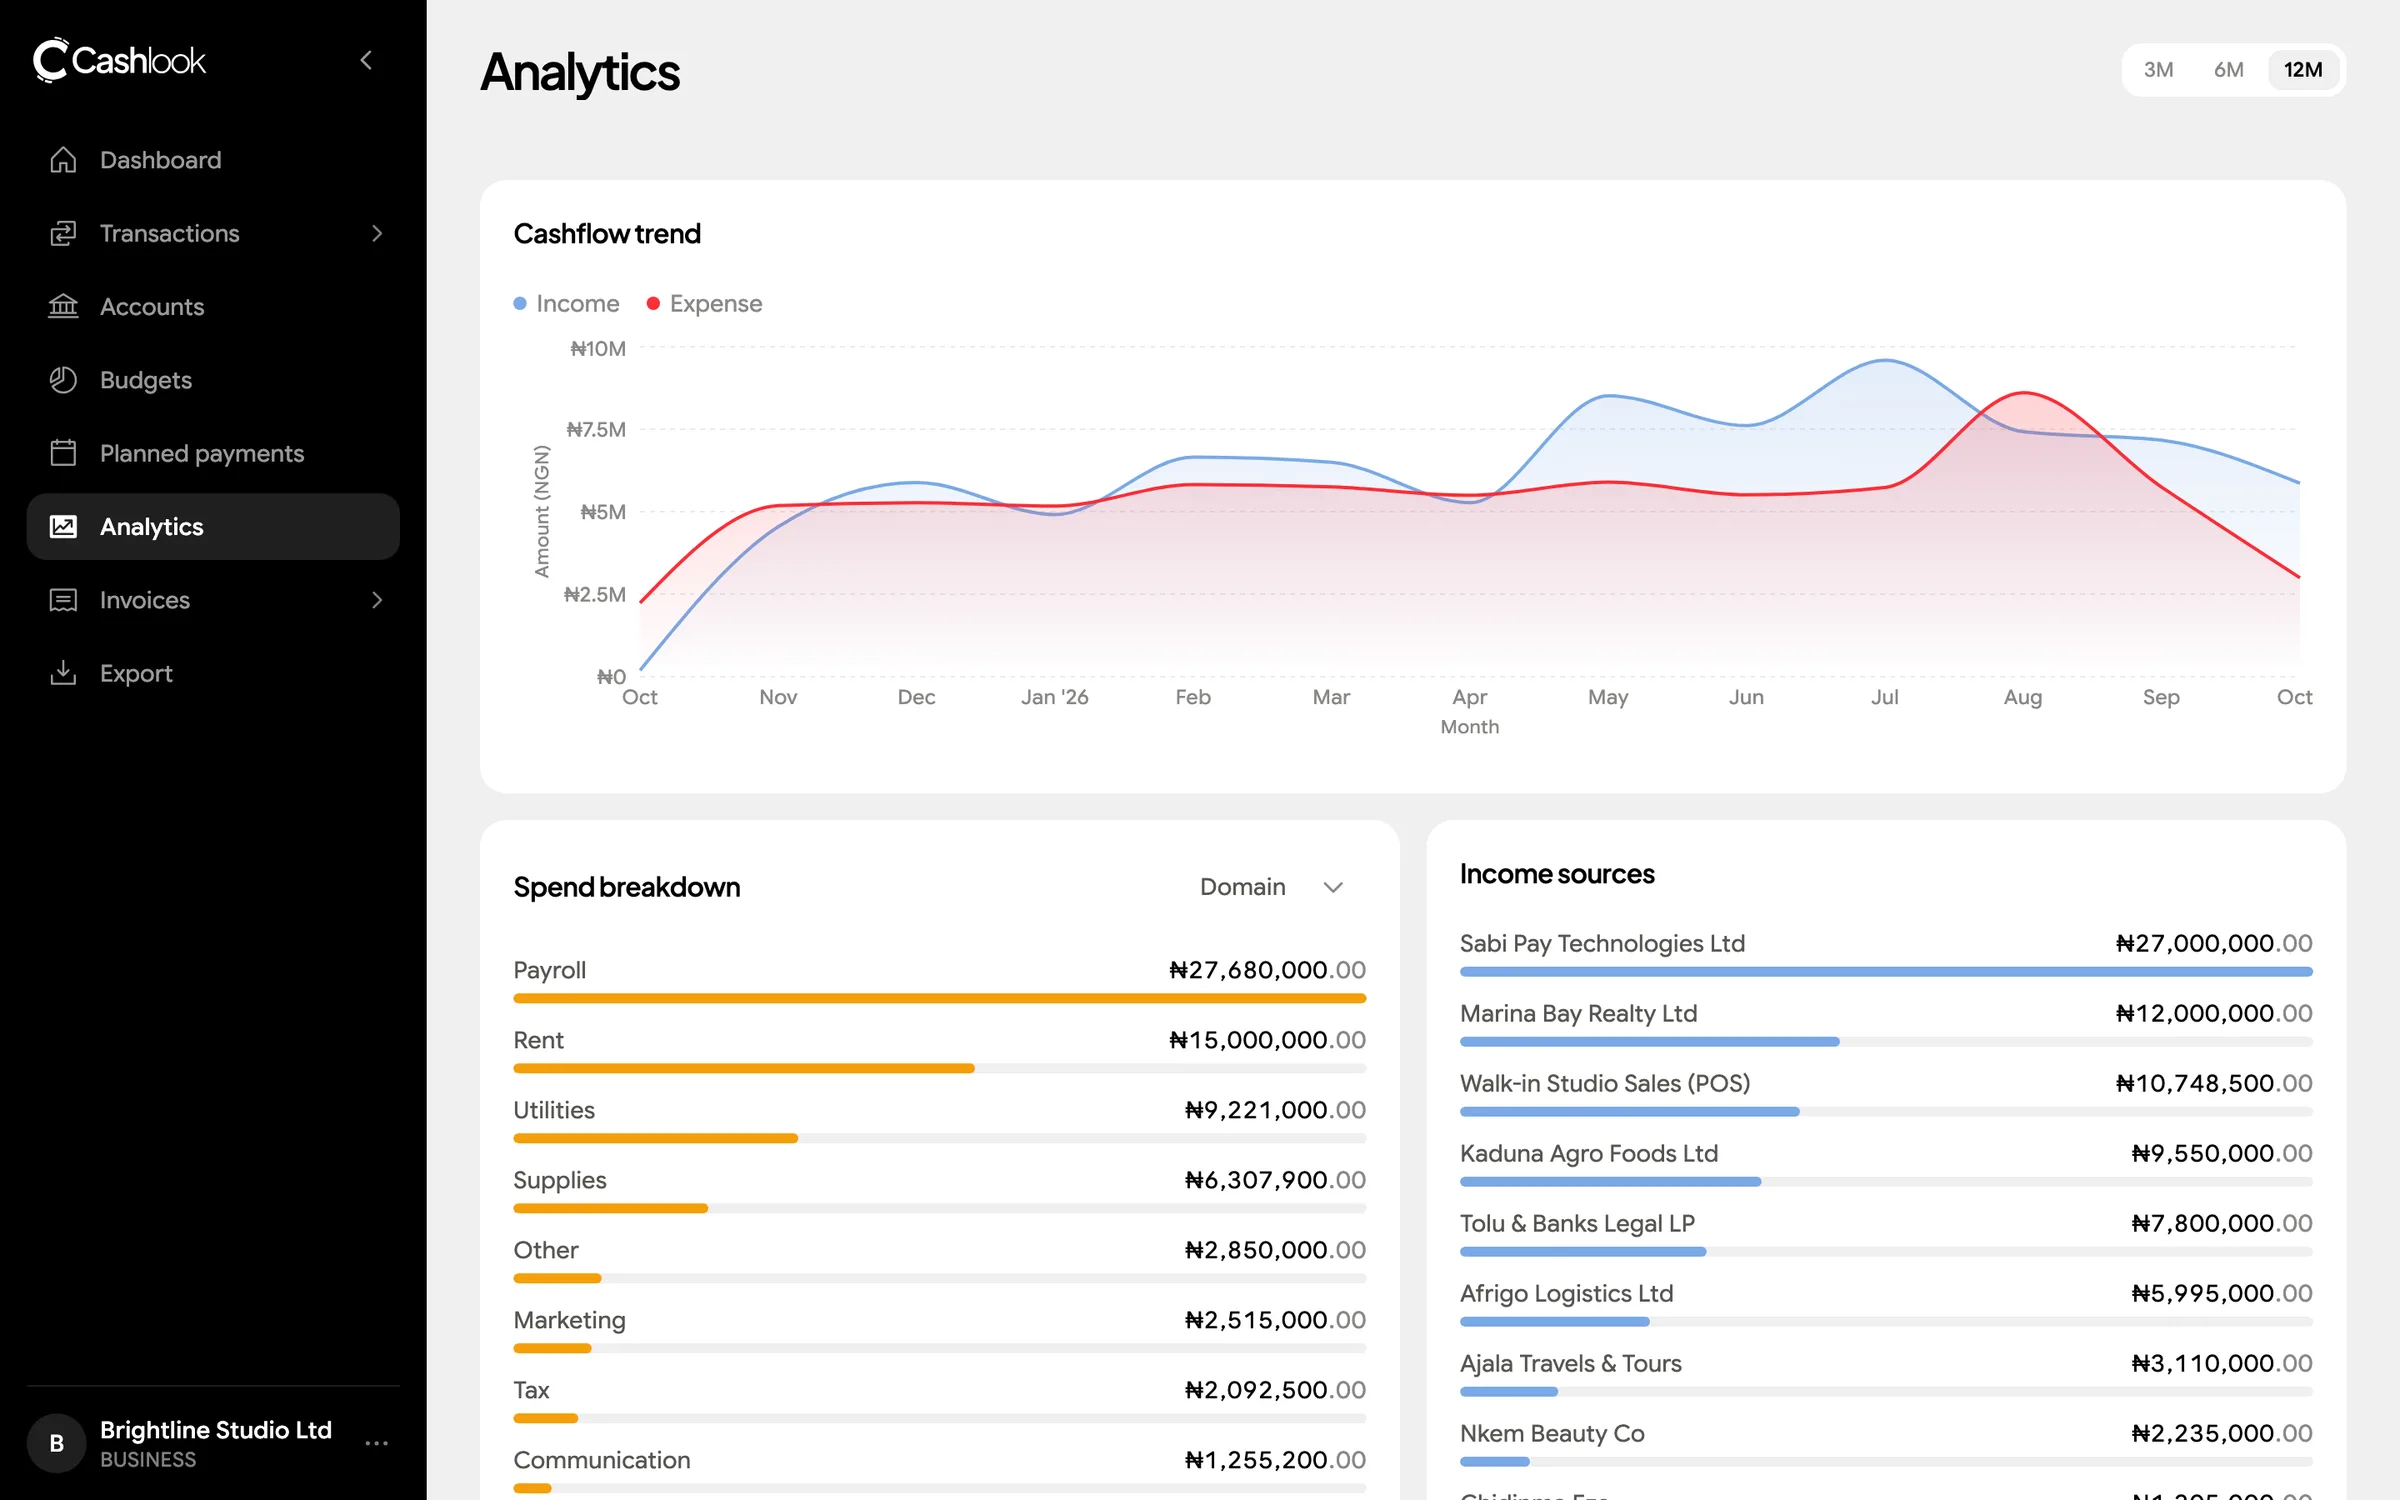Expand the Transactions submenu chevron

click(377, 233)
